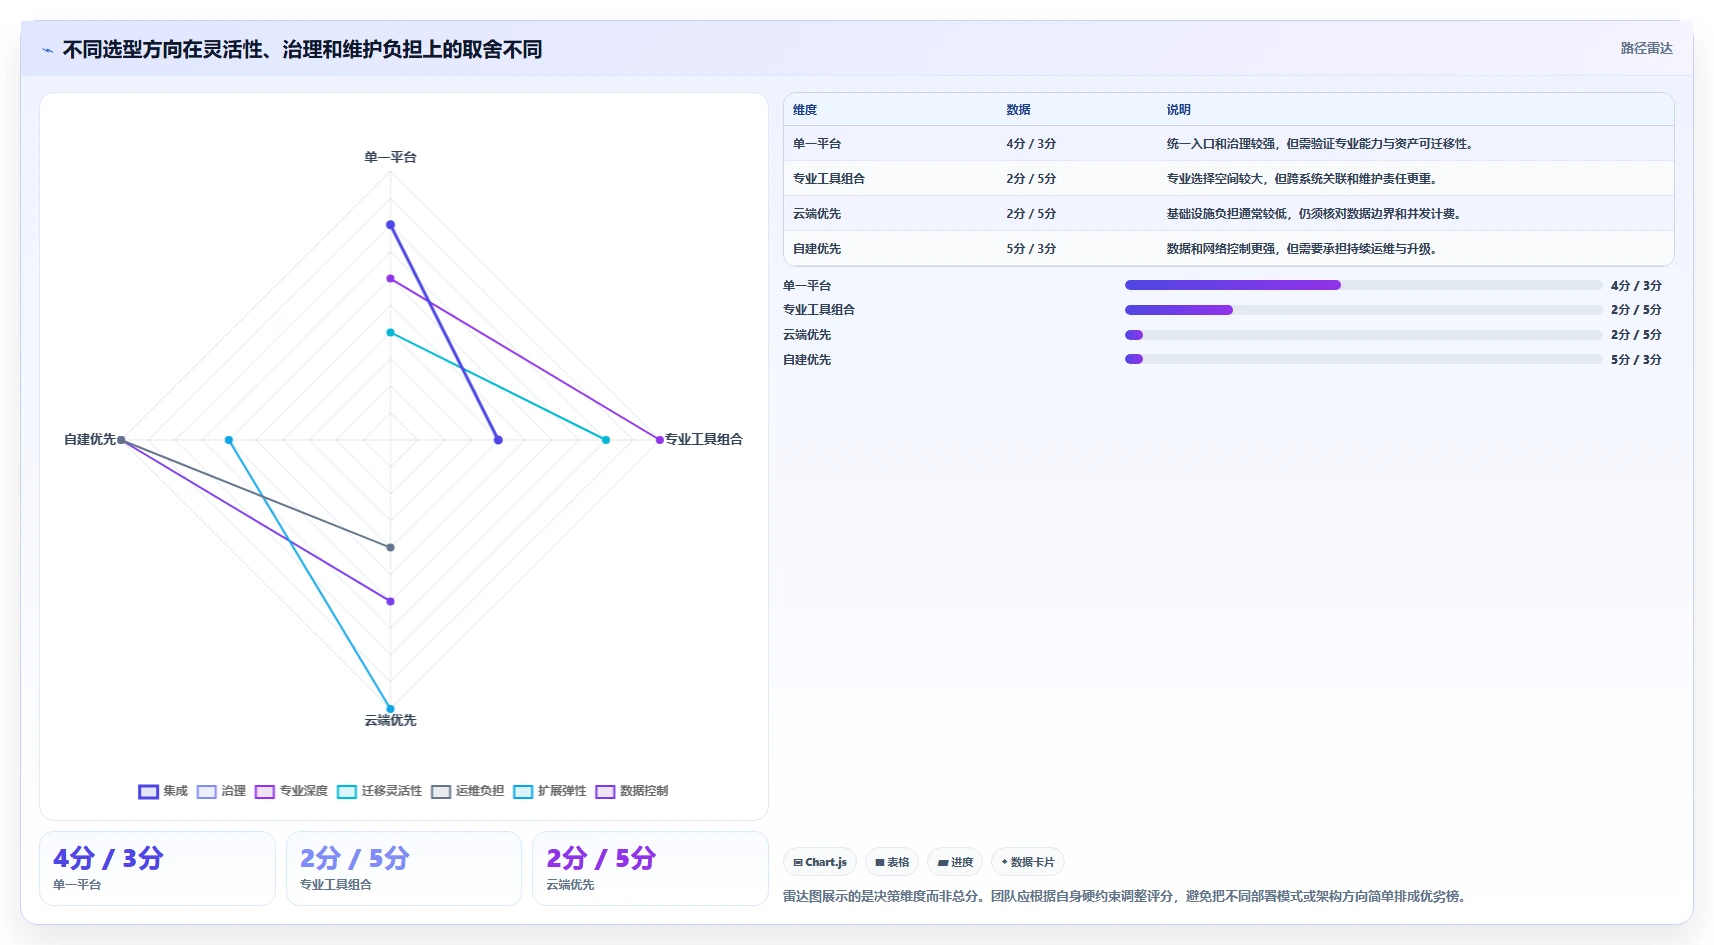Click the 云端优先 progress bar

(x=1363, y=335)
